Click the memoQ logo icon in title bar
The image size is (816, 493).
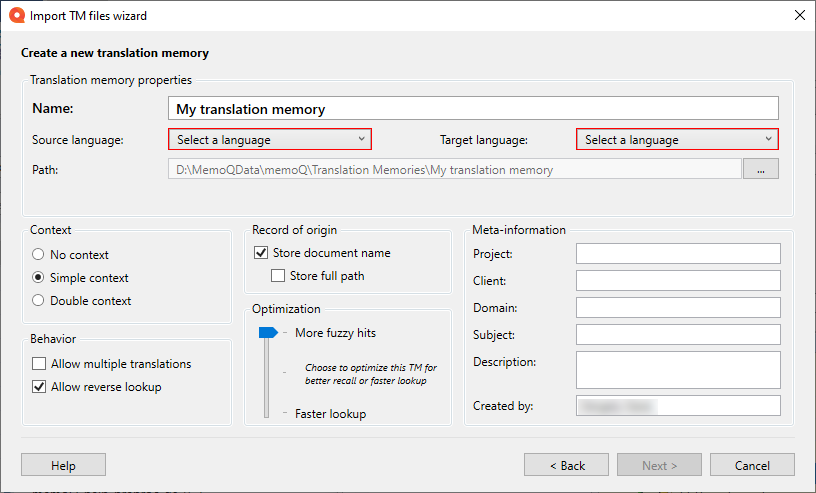[17, 16]
